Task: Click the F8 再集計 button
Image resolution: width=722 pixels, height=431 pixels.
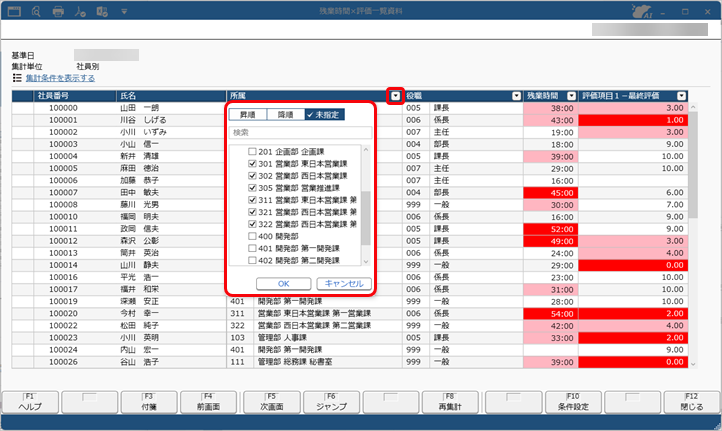Action: pos(450,402)
